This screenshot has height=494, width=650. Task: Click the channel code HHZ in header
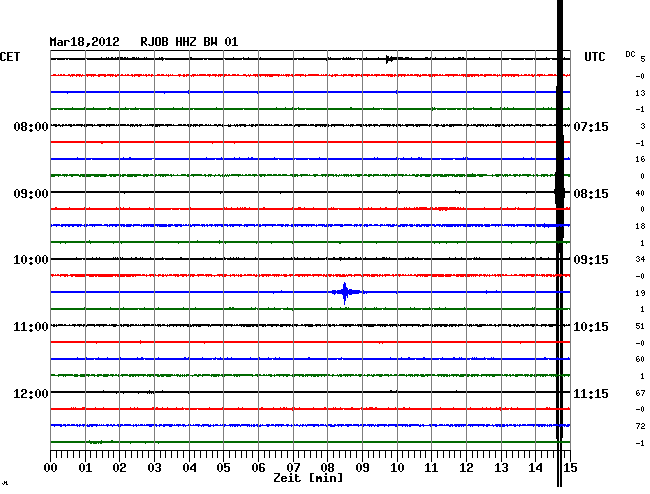186,42
